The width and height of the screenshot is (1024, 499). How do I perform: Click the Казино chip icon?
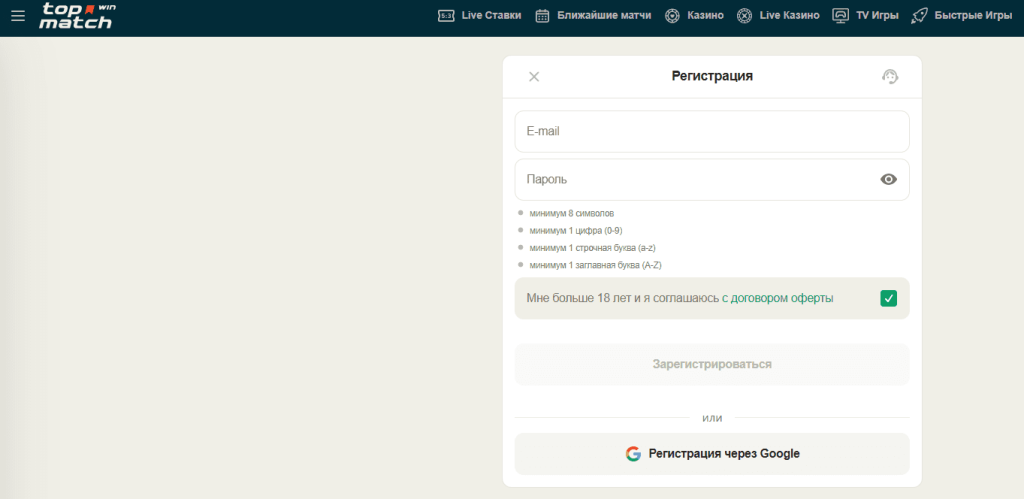pos(673,16)
